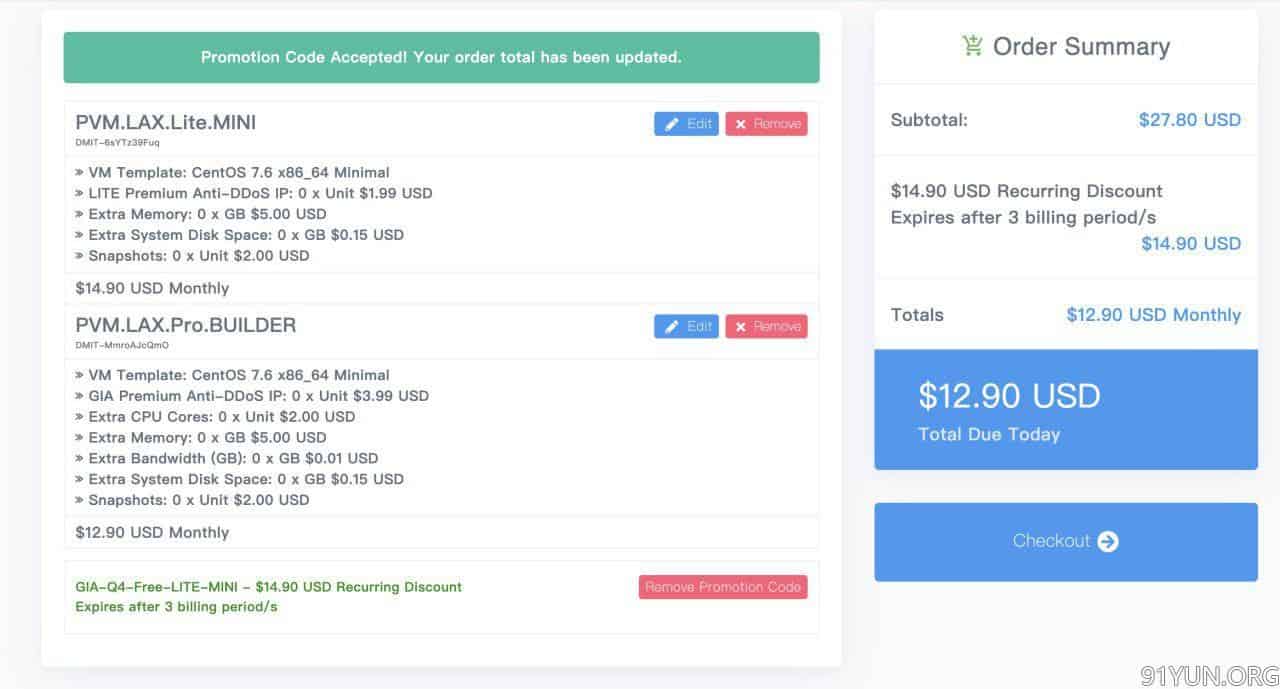Click the $12.90 USD Monthly totals value

coord(1154,315)
